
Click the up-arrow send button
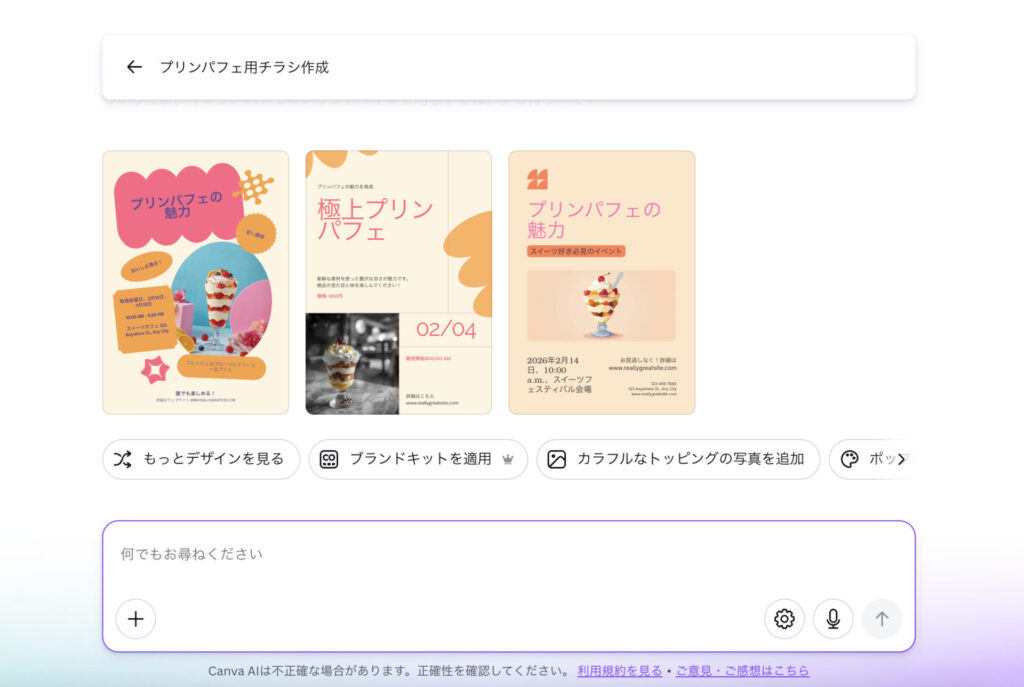881,619
